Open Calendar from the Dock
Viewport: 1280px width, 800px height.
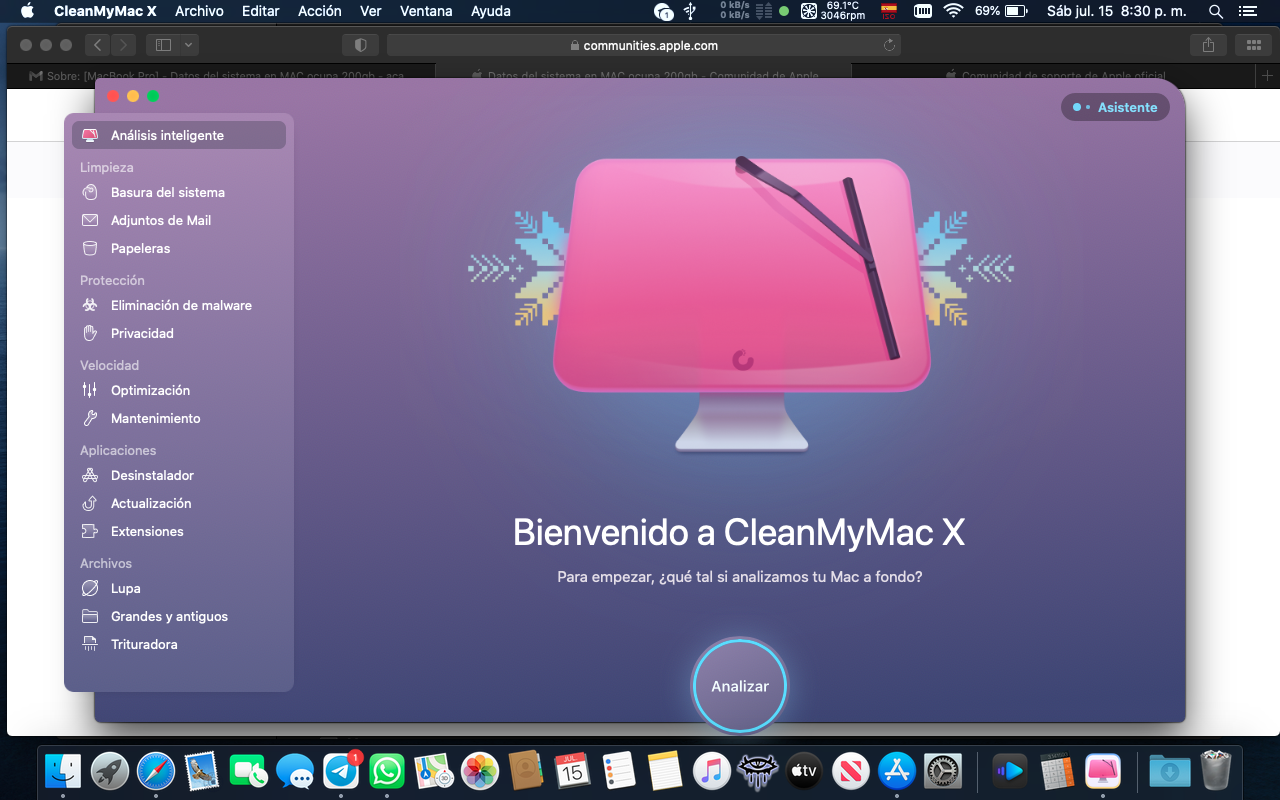(572, 771)
